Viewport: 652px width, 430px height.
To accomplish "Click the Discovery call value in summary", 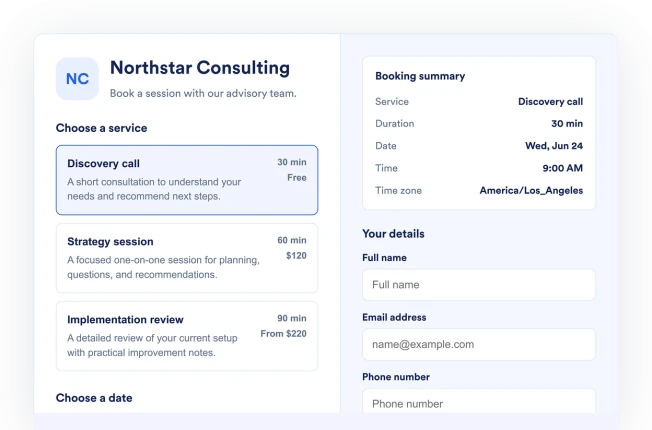I will (551, 101).
